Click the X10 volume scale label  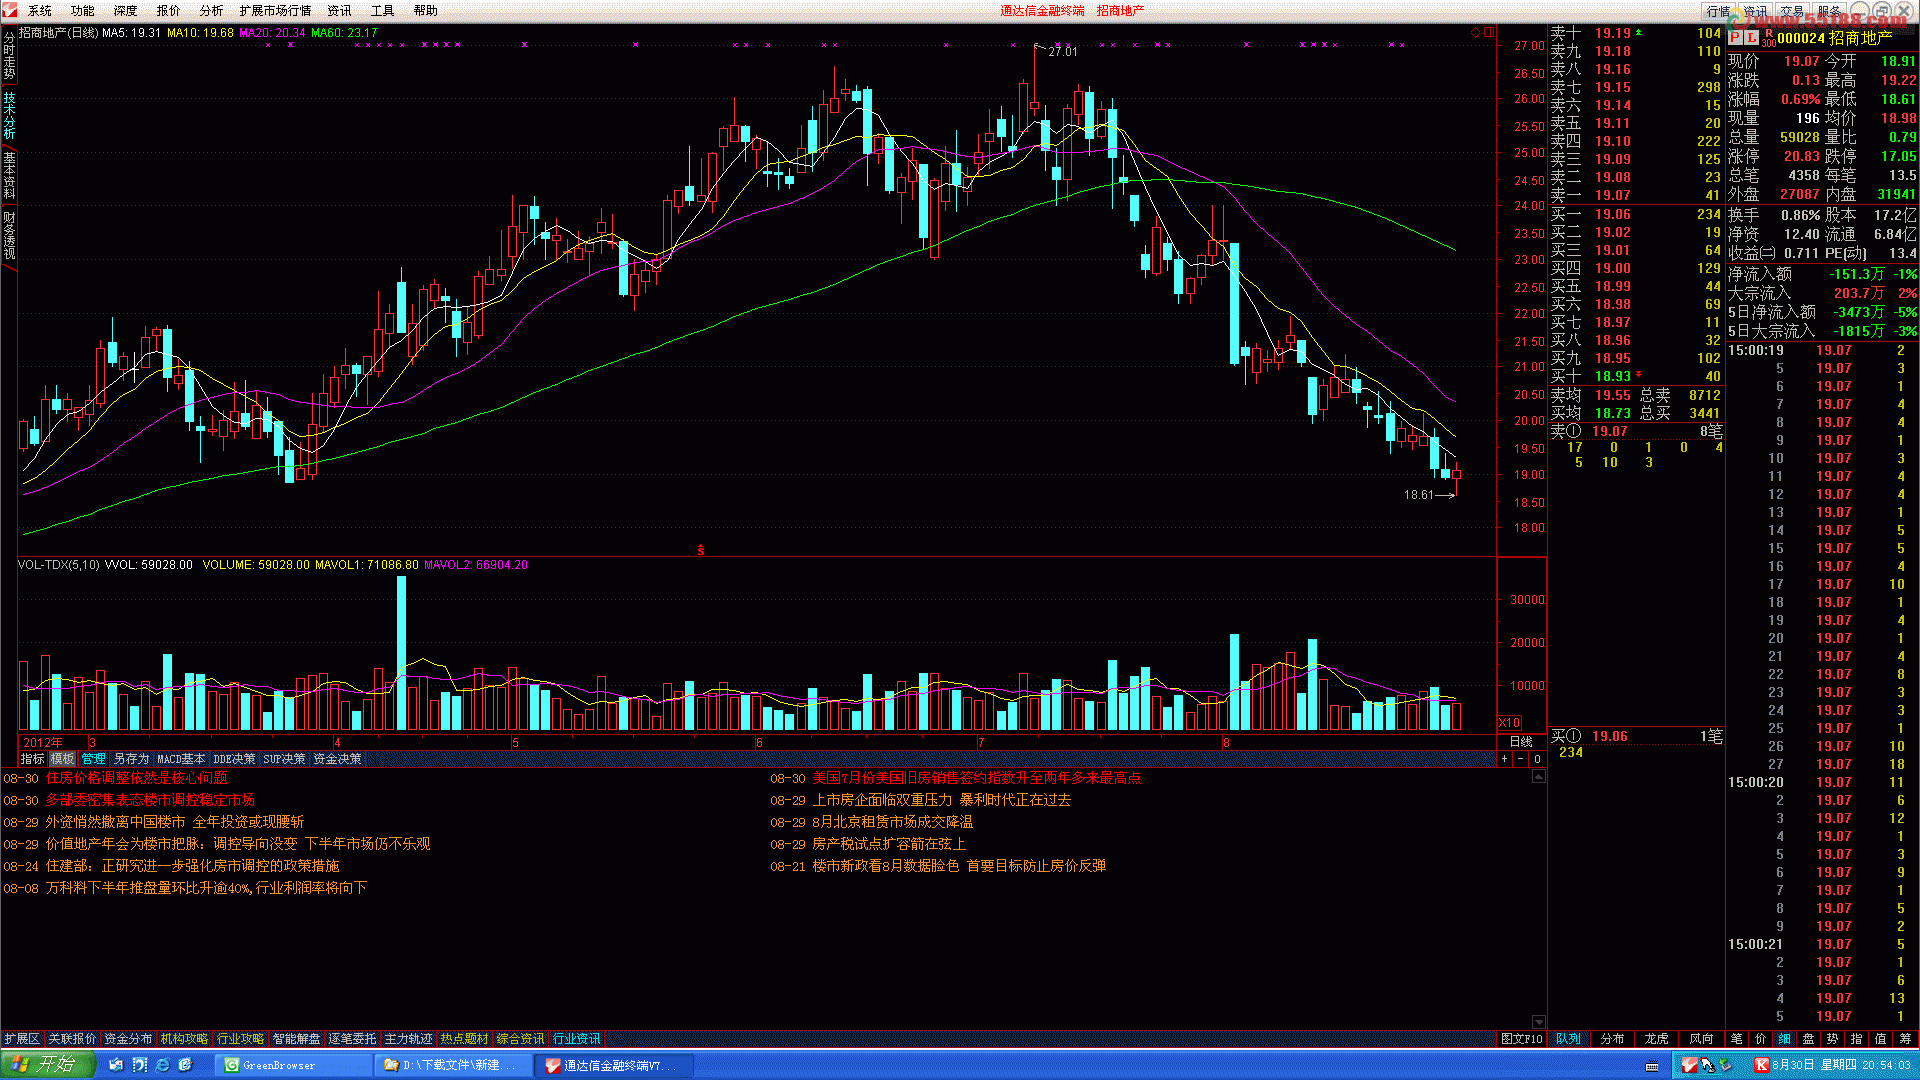tap(1509, 723)
